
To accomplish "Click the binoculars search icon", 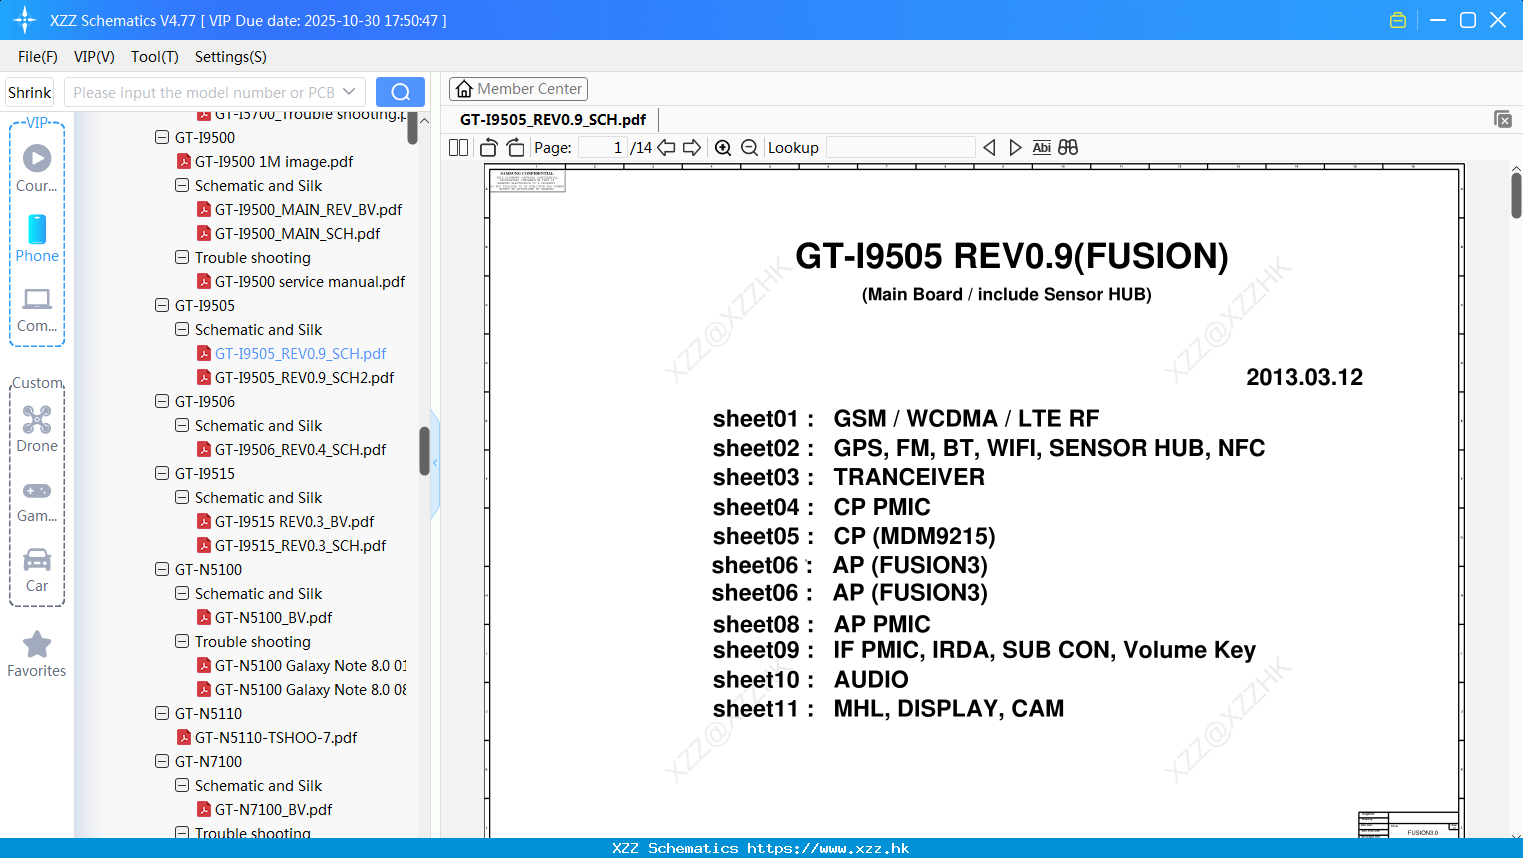I will pos(1068,147).
